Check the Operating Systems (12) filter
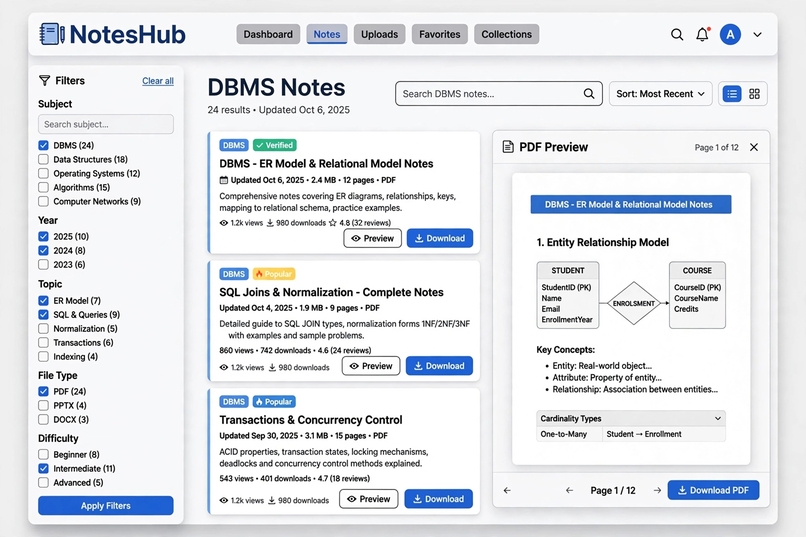The width and height of the screenshot is (806, 537). [44, 173]
